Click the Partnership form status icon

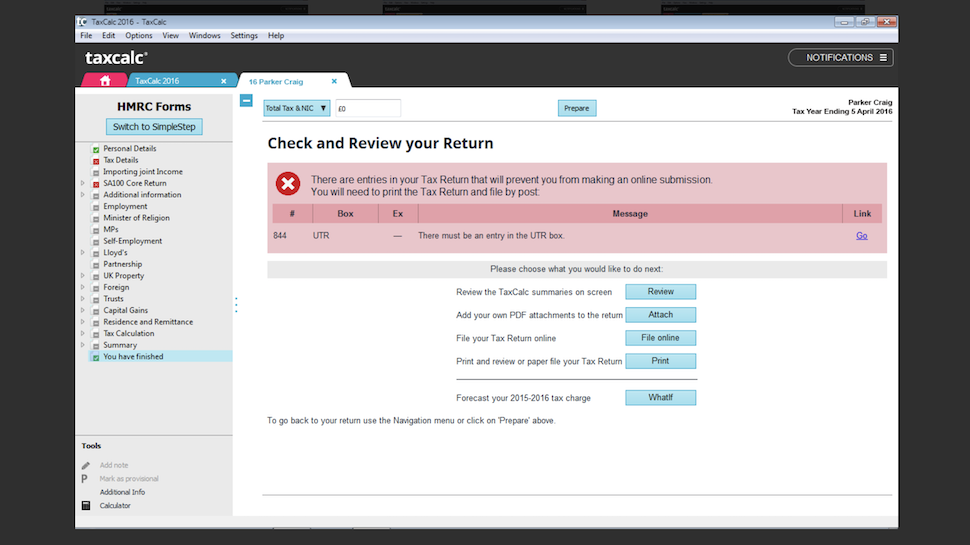click(x=96, y=265)
